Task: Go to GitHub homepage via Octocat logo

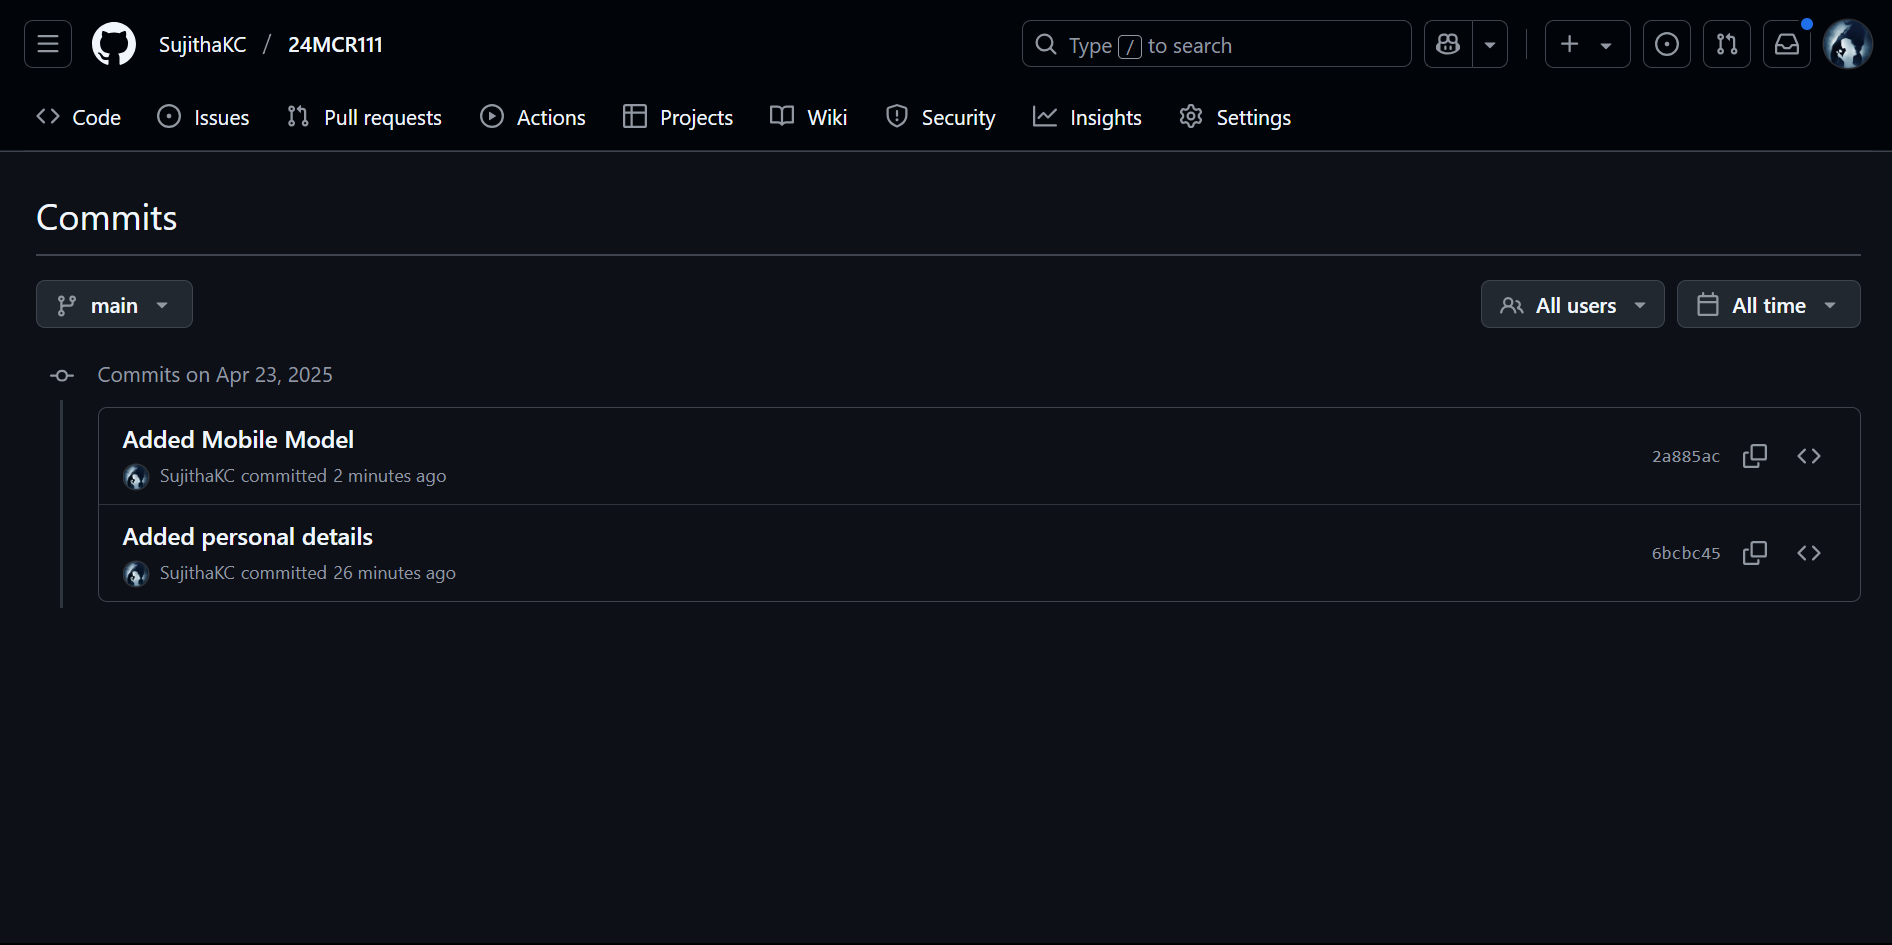Action: click(x=114, y=44)
